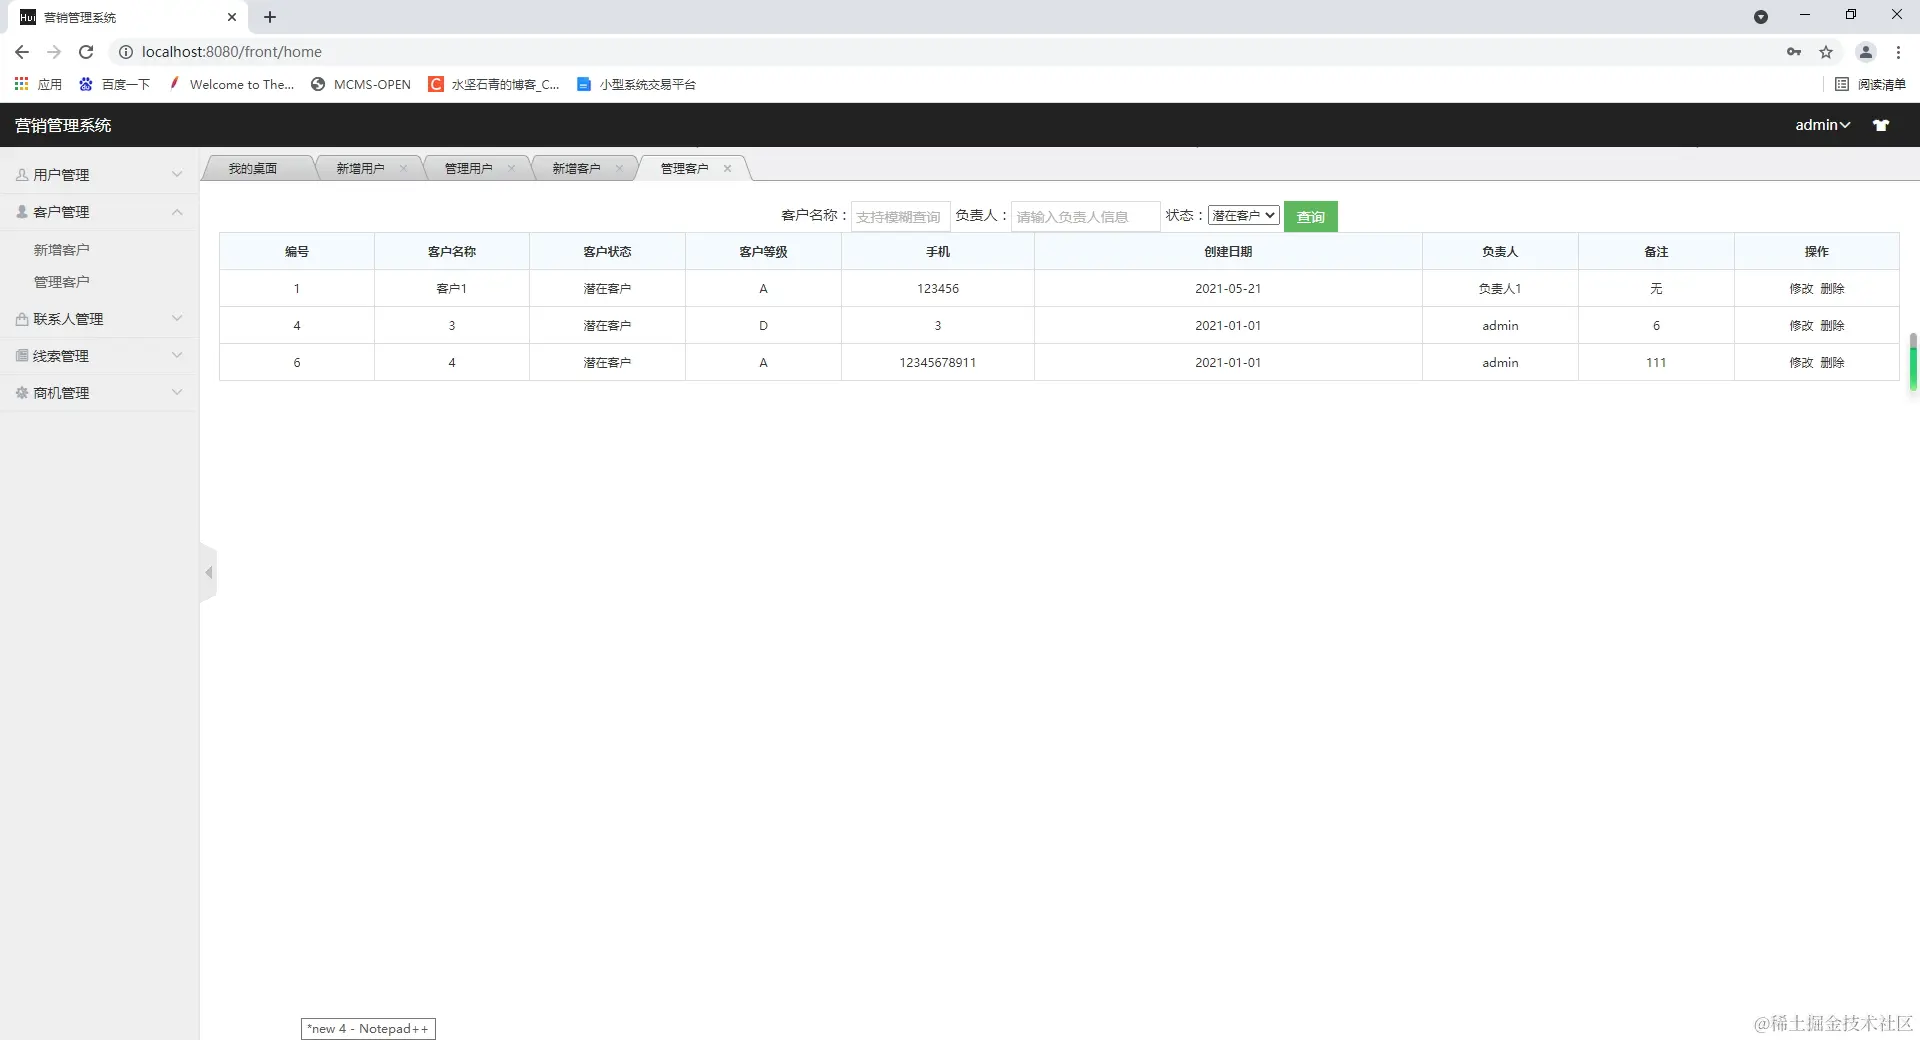The image size is (1920, 1040).
Task: Collapse sidebar with the left arrow handle
Action: pos(208,573)
